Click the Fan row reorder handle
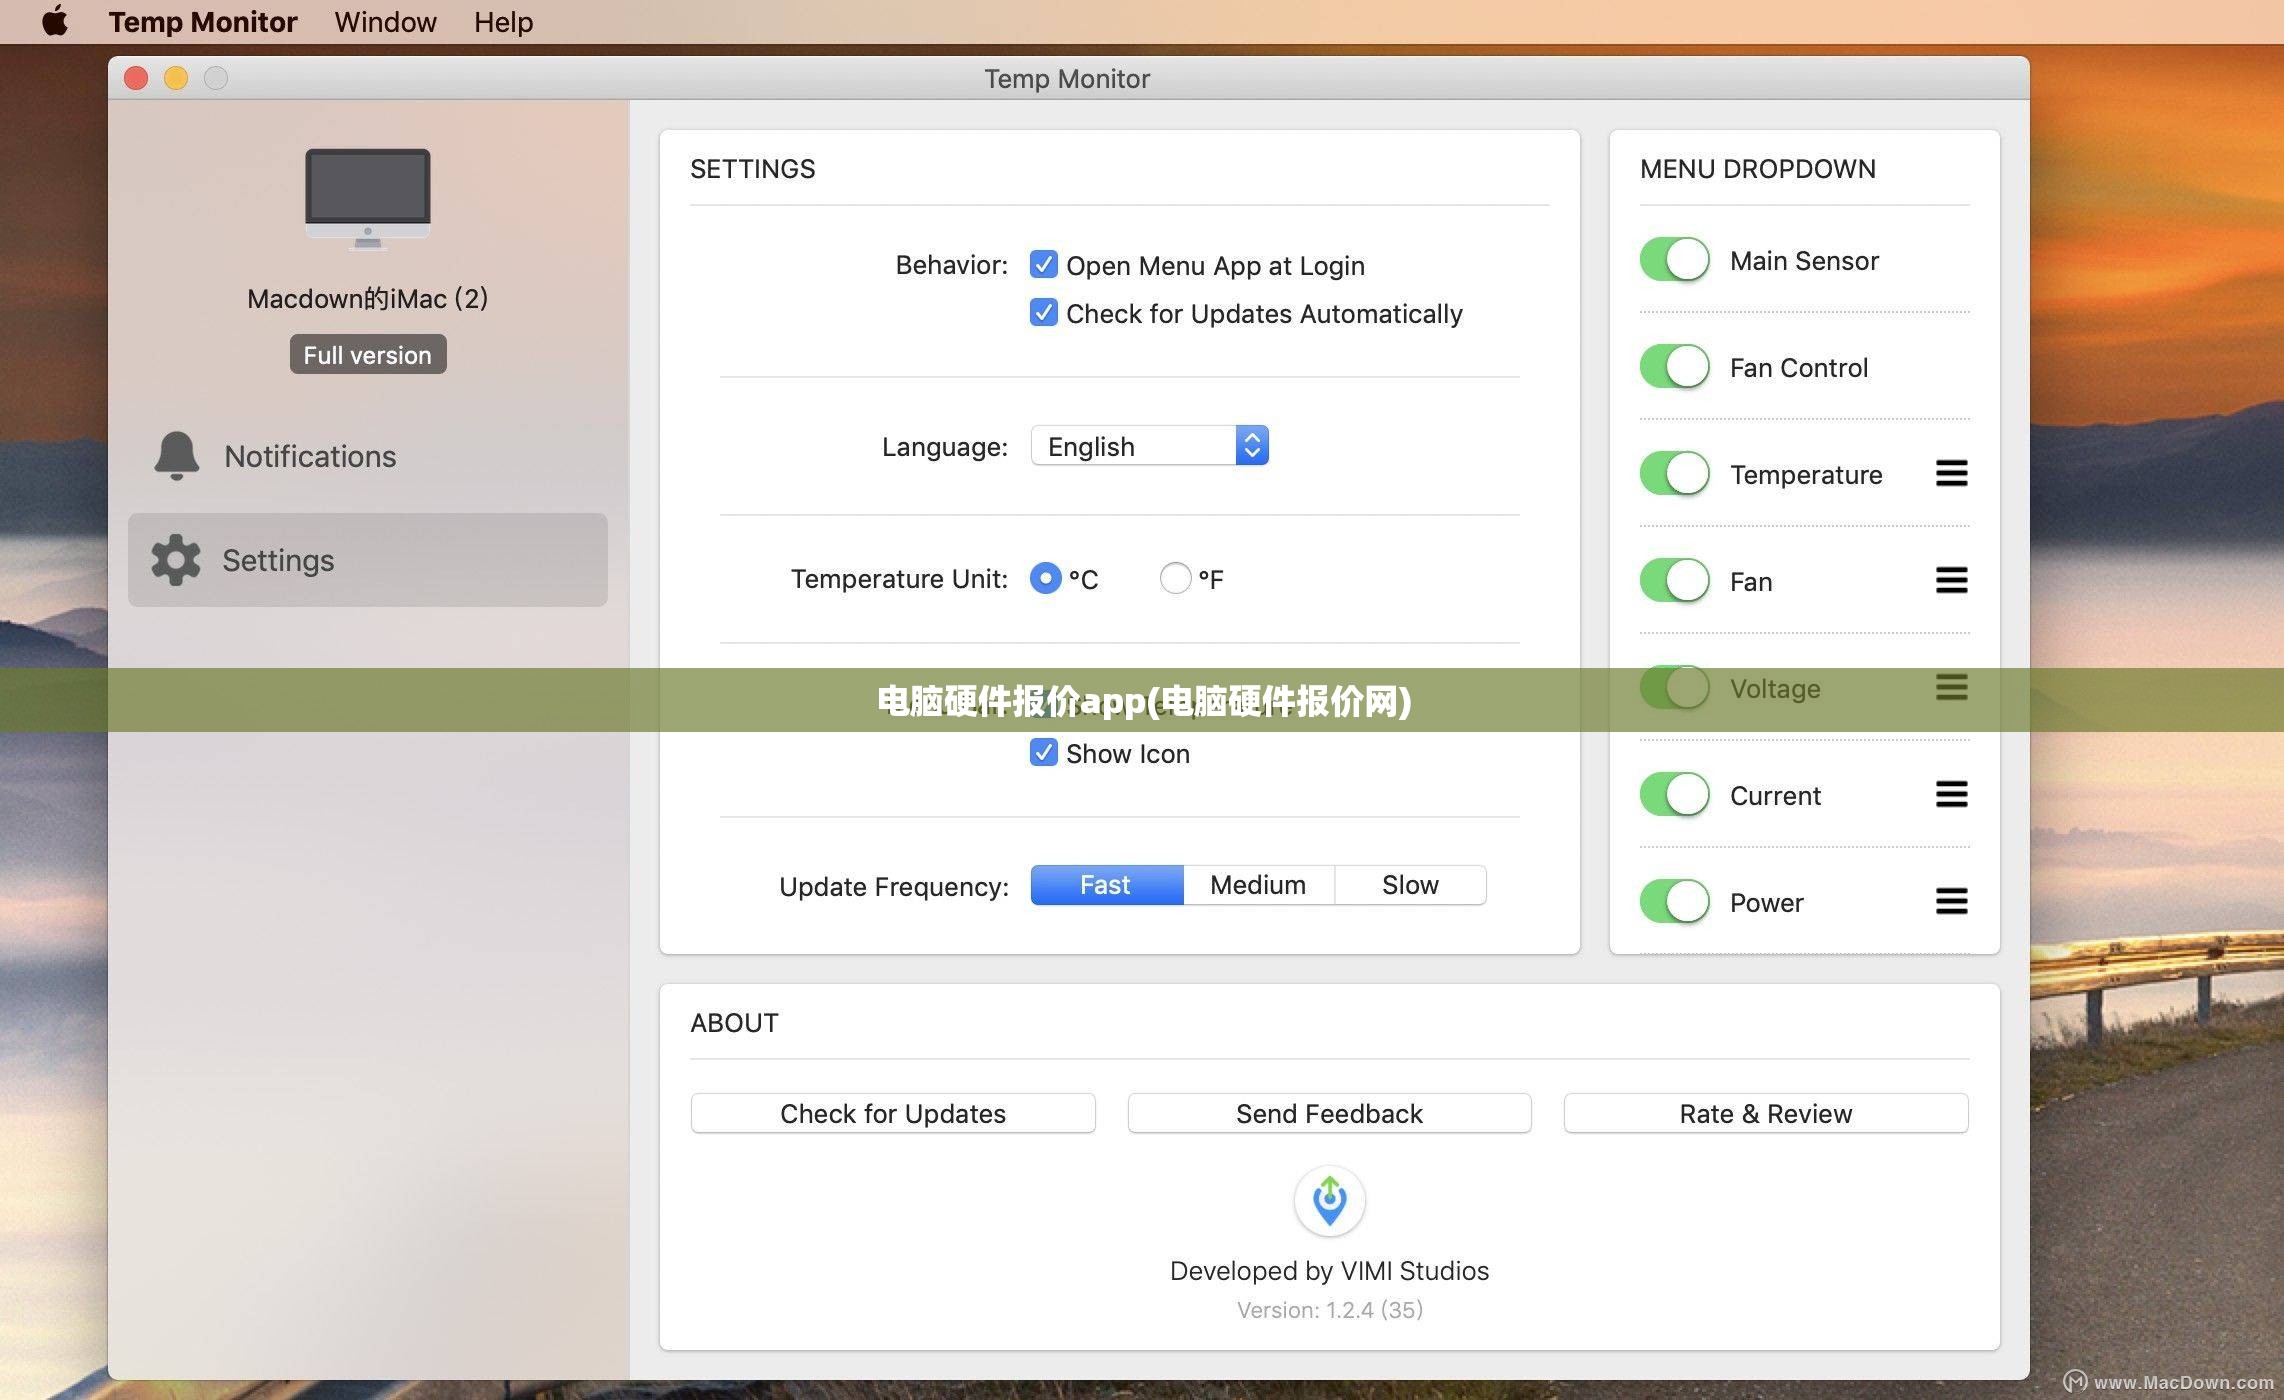Viewport: 2284px width, 1400px height. (1951, 580)
